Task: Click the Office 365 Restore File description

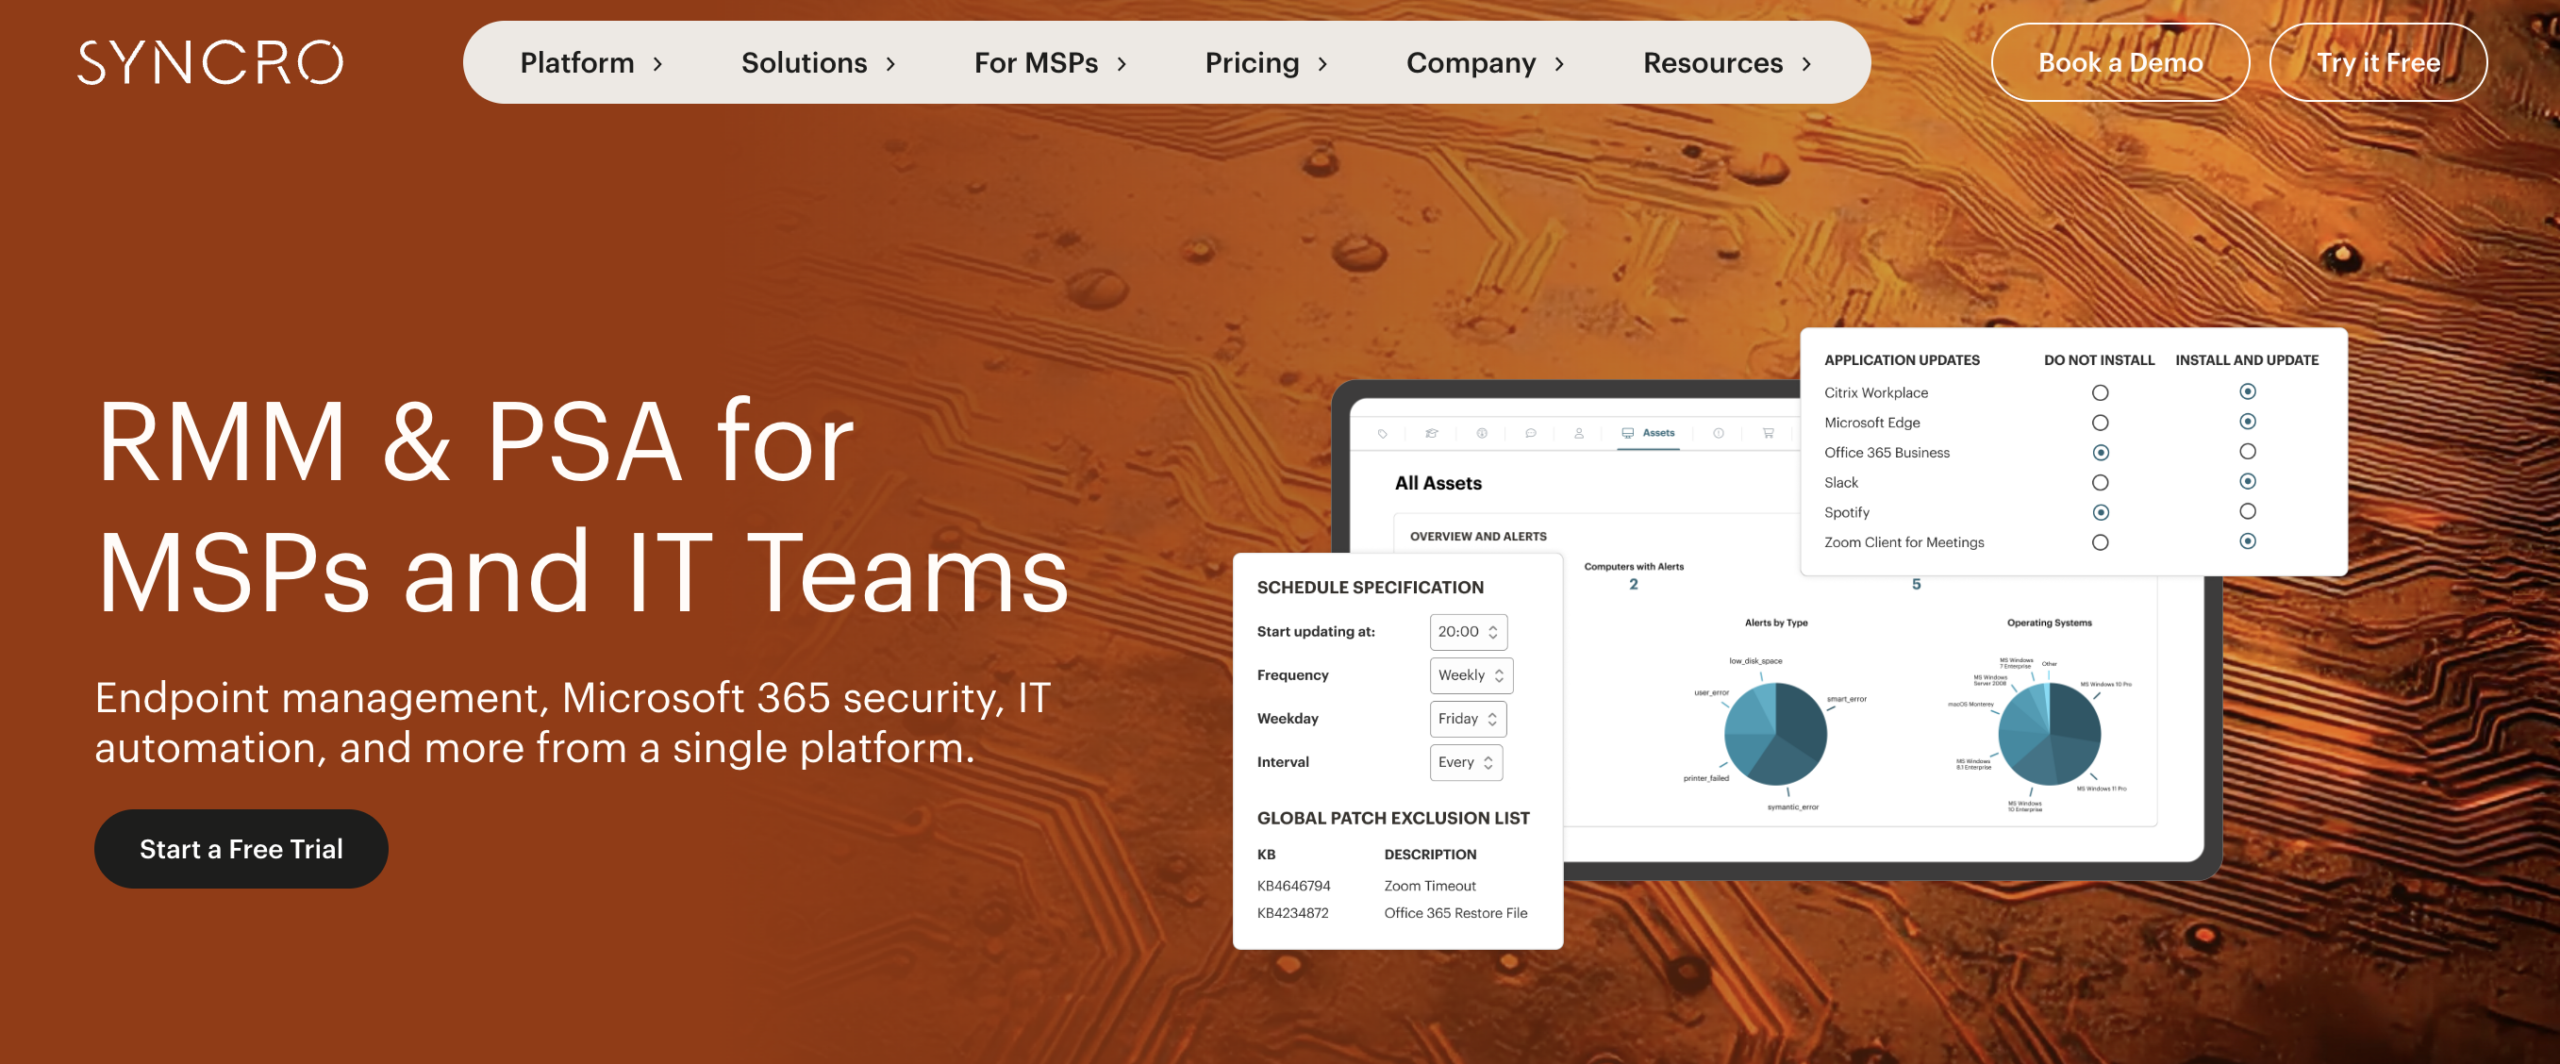Action: (x=1456, y=913)
